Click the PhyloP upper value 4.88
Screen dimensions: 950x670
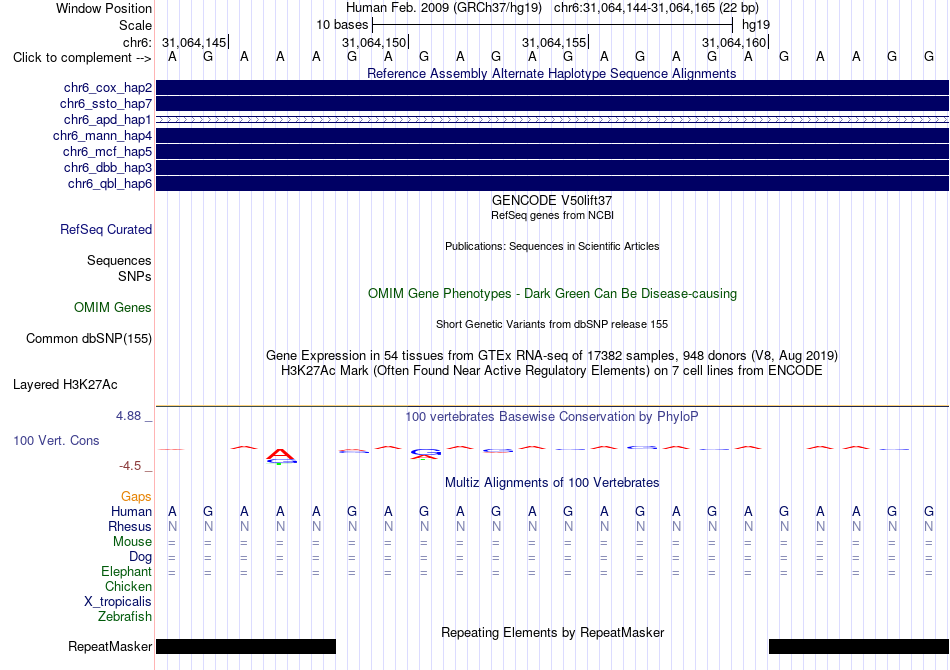[x=128, y=416]
